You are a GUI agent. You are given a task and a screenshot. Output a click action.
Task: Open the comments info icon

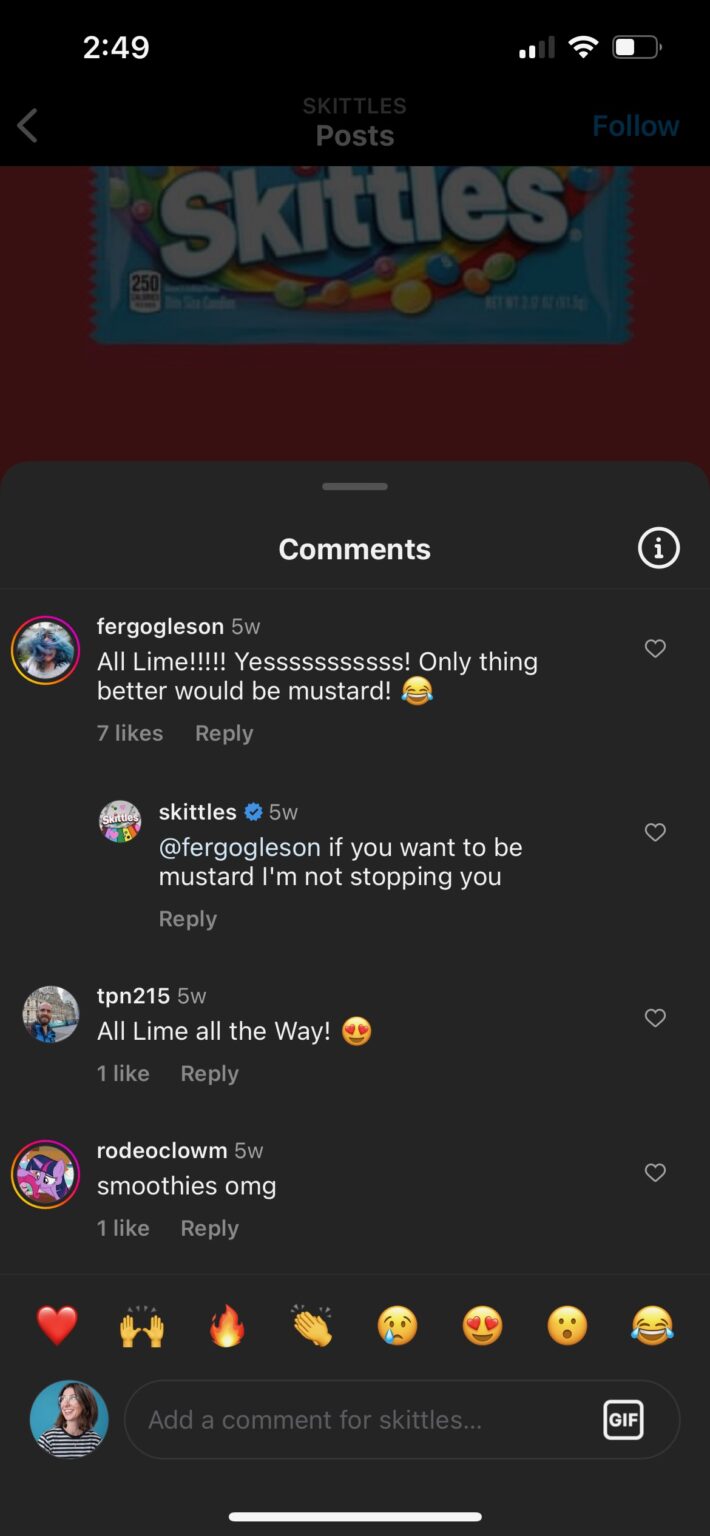658,548
